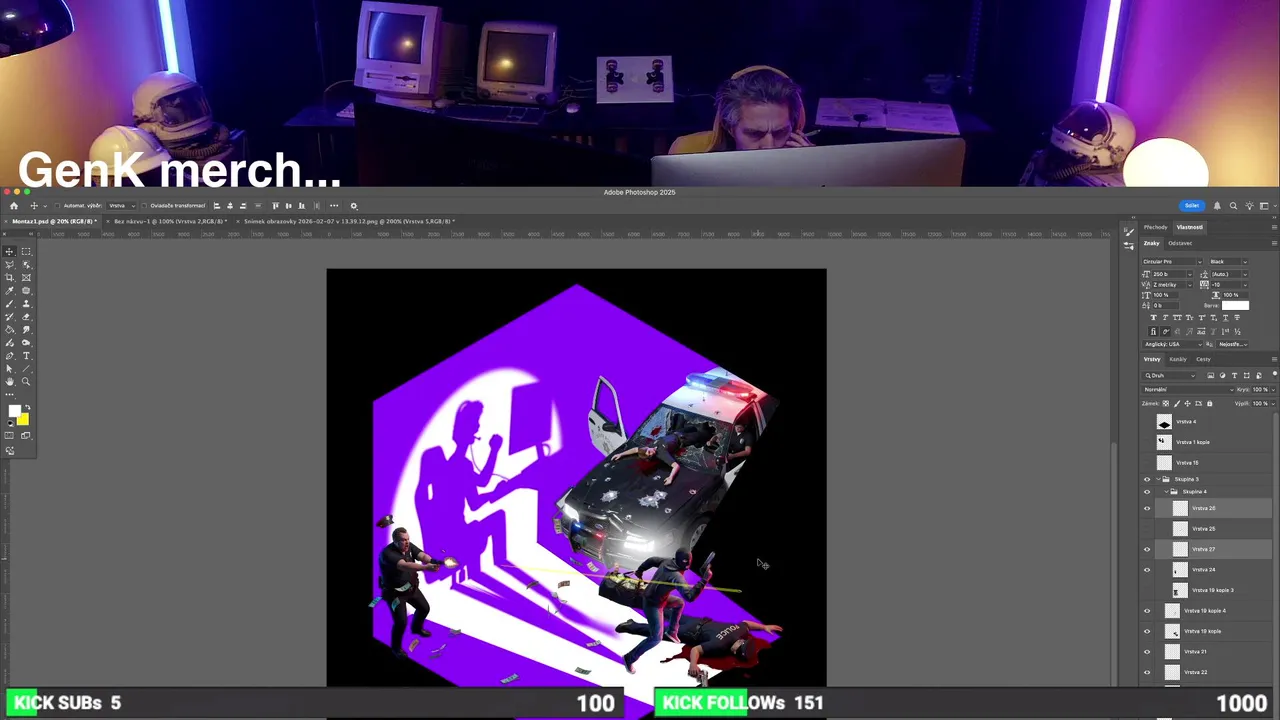Viewport: 1280px width, 720px height.
Task: Filter layers by type layers icon
Action: click(1233, 375)
